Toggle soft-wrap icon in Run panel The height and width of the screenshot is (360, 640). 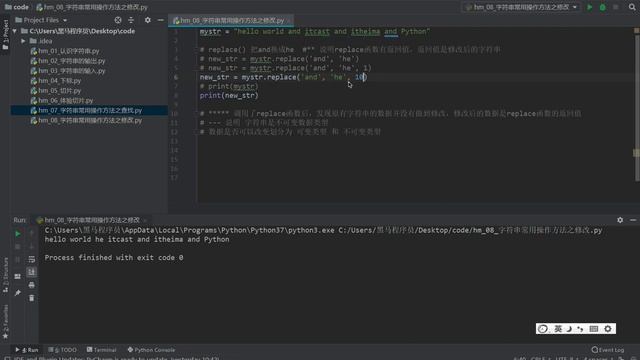31,259
